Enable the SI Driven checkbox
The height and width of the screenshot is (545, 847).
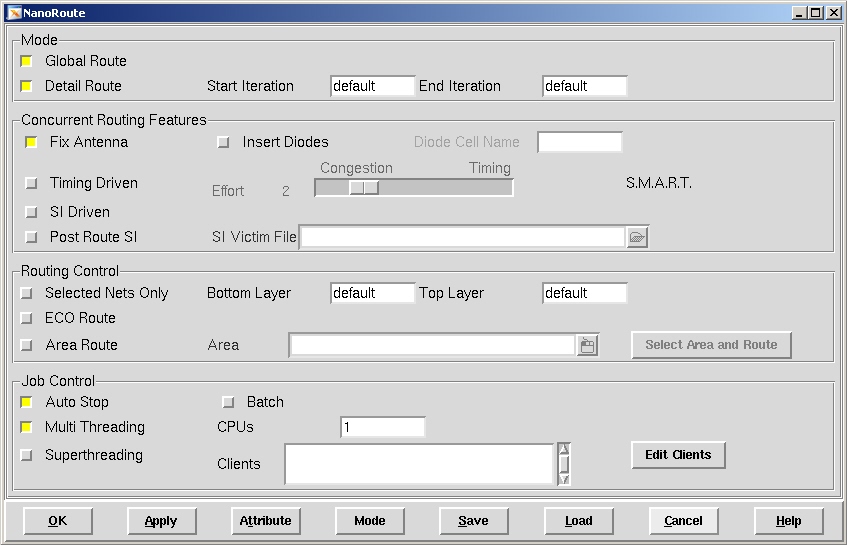click(31, 212)
